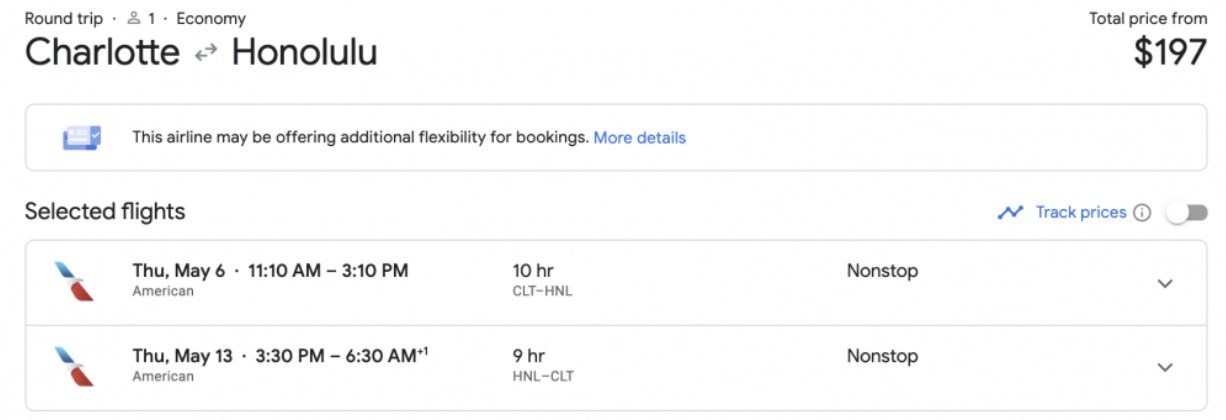1226x420 pixels.
Task: Click the flexible booking ticket icon
Action: (x=82, y=137)
